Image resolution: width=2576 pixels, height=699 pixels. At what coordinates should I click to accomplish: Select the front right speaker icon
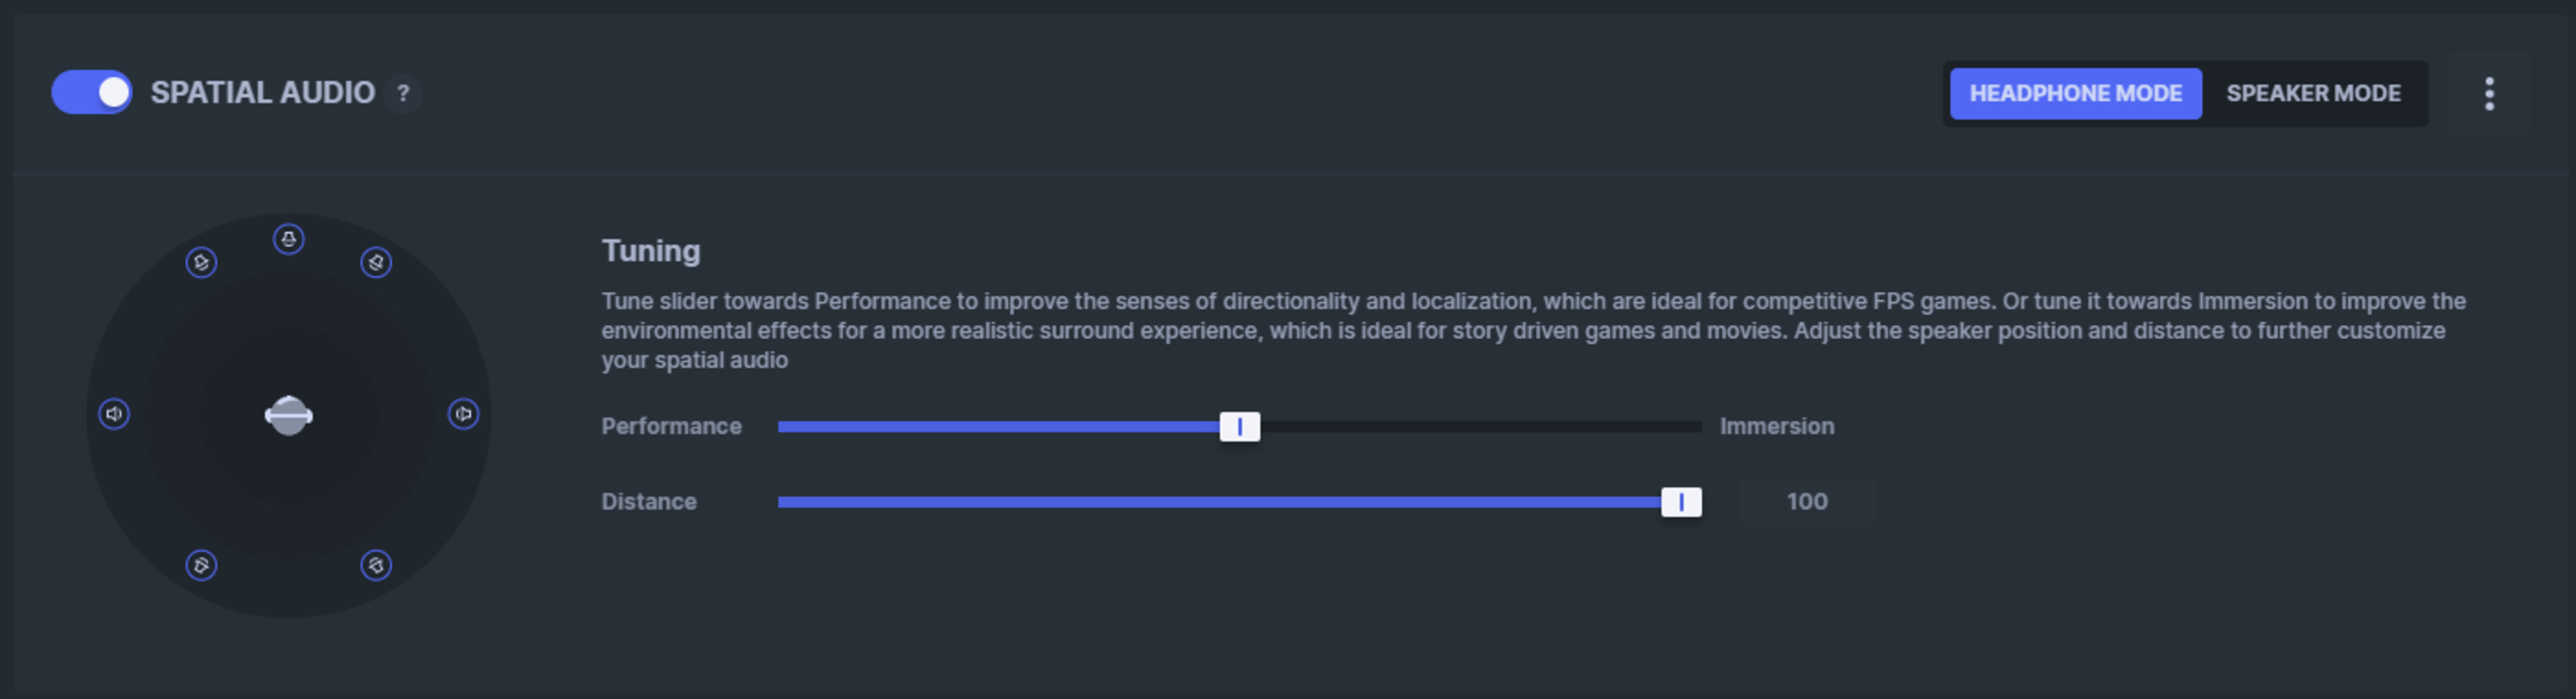[x=376, y=263]
